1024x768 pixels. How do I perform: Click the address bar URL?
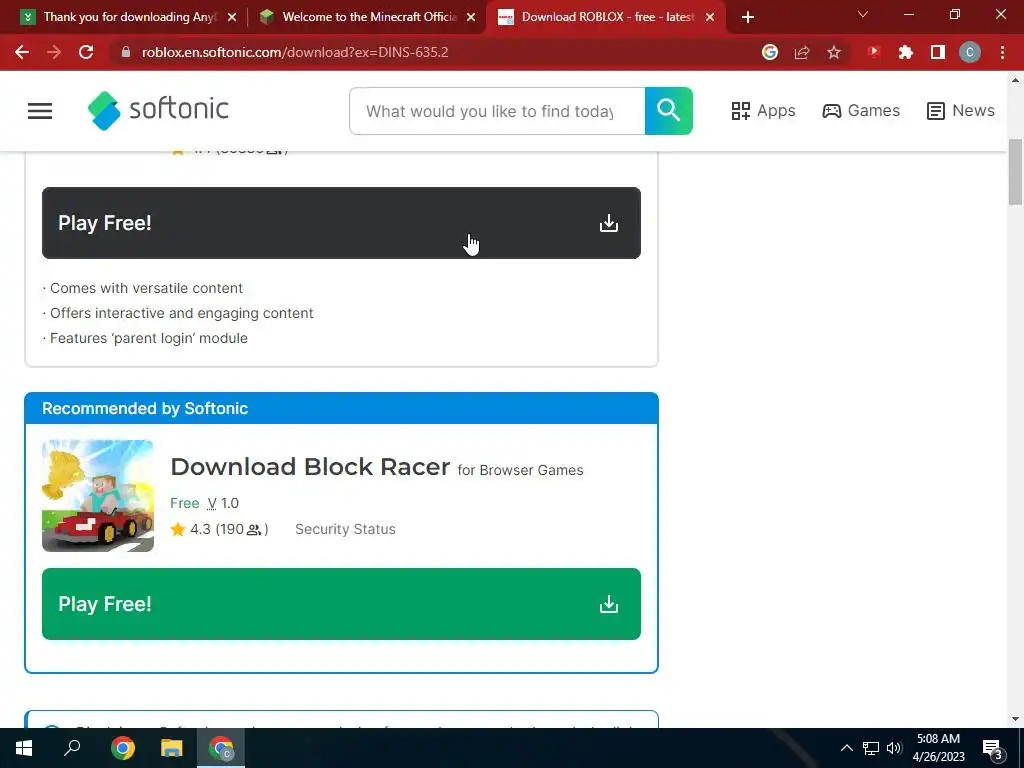click(x=295, y=52)
